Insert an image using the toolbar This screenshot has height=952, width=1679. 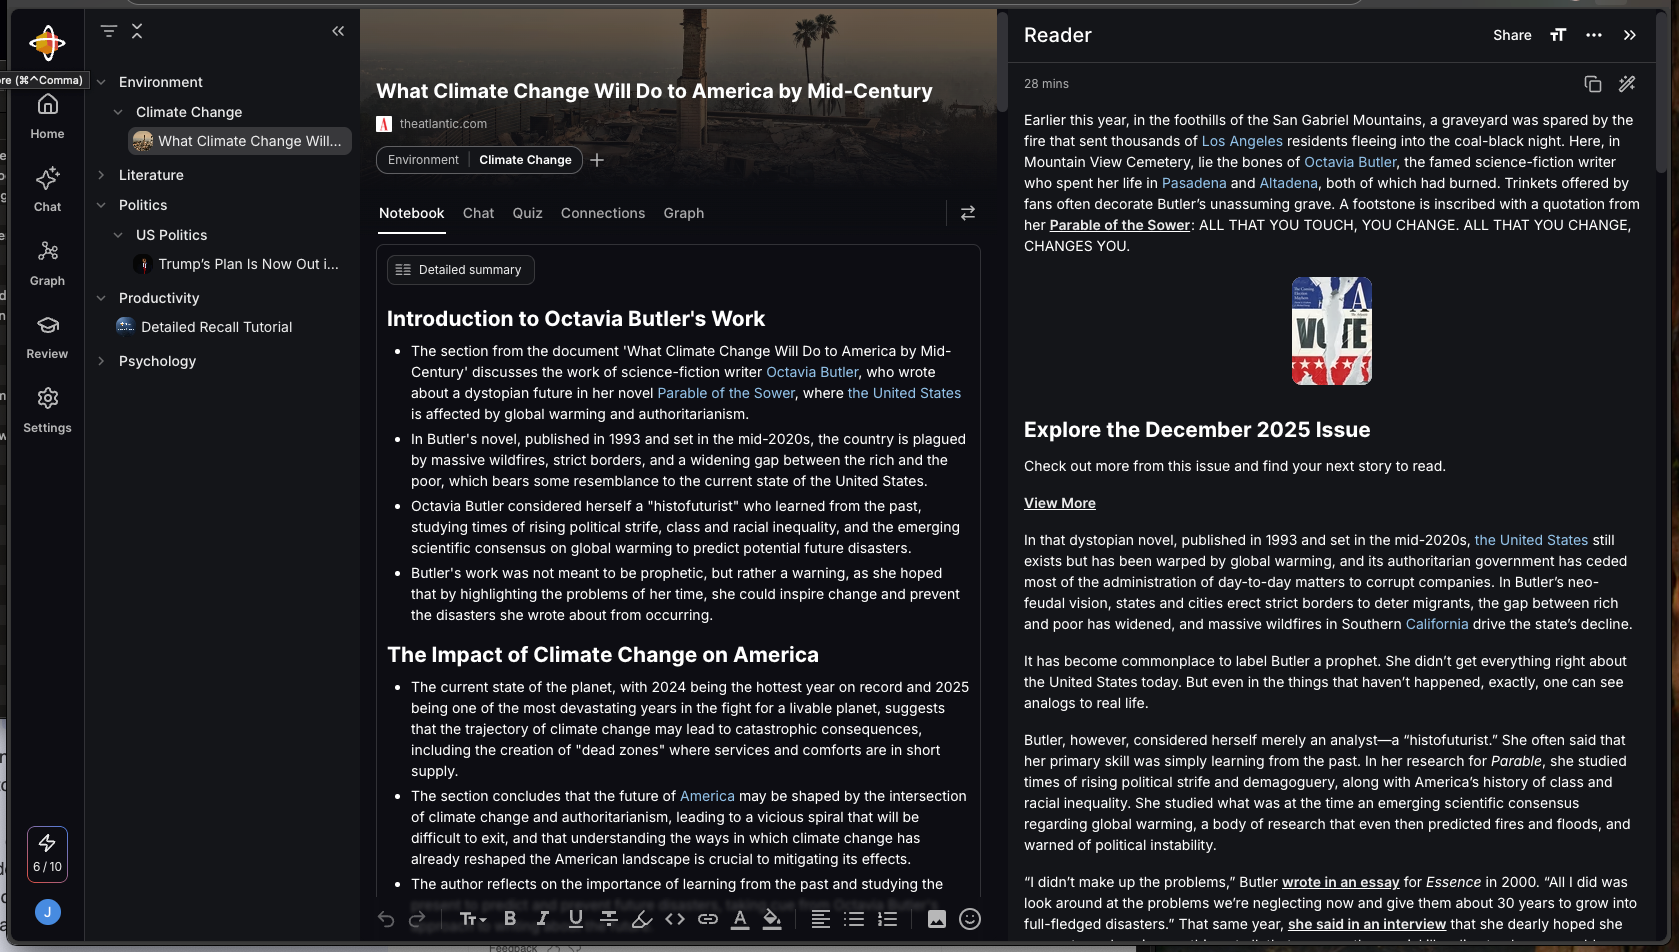click(936, 919)
